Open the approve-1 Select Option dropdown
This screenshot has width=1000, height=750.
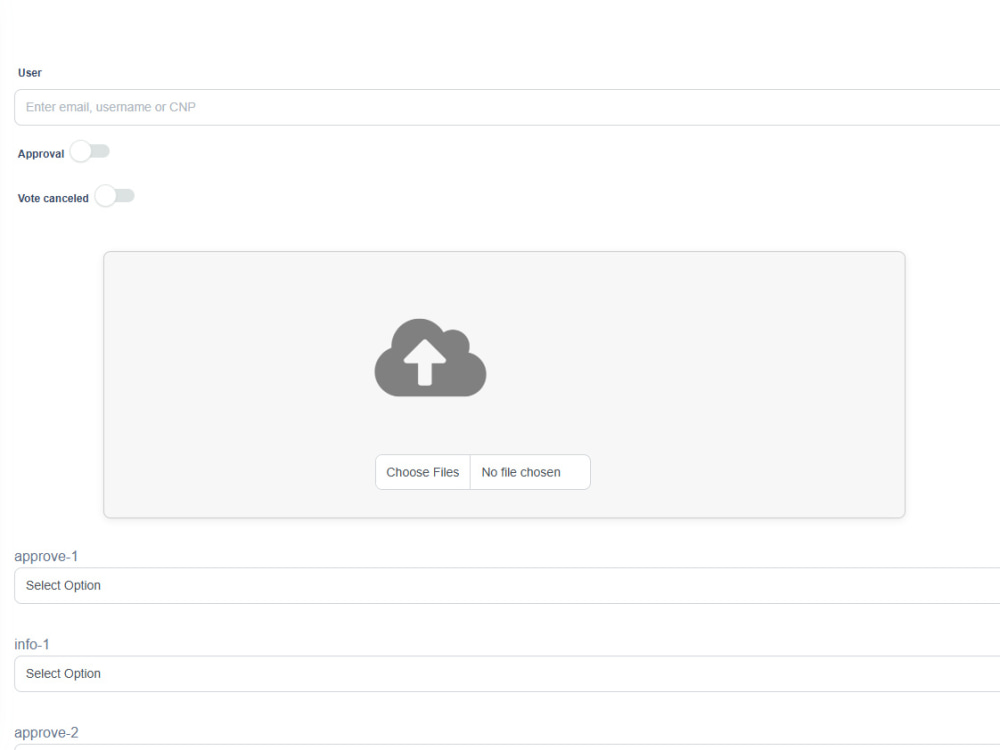[x=507, y=585]
